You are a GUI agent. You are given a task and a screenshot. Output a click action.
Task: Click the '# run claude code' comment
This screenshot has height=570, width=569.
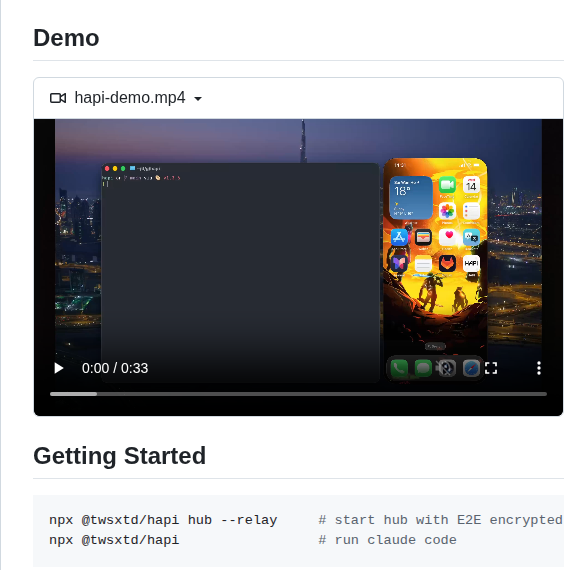388,540
